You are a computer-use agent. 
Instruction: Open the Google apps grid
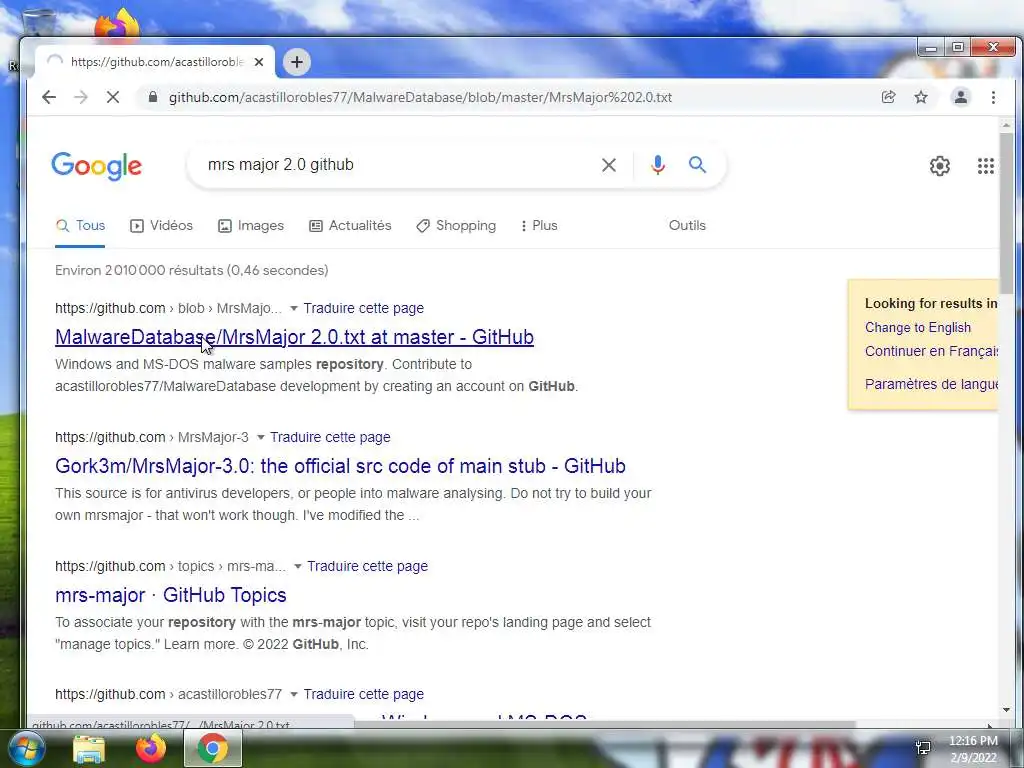985,166
